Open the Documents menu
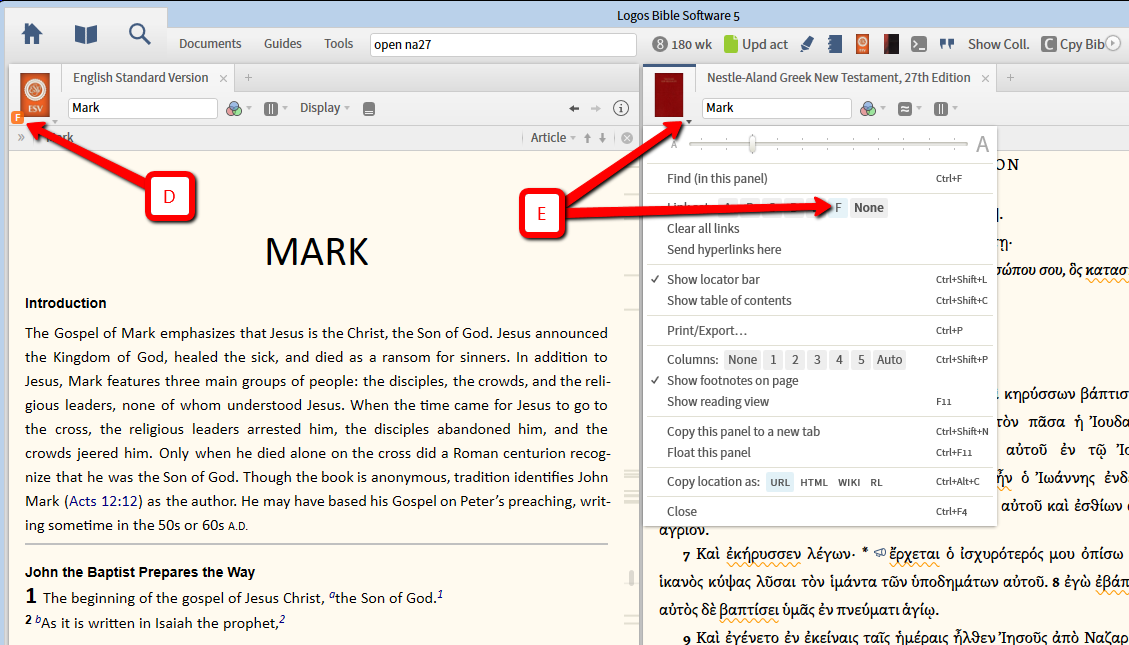Viewport: 1129px width, 645px height. pos(210,44)
